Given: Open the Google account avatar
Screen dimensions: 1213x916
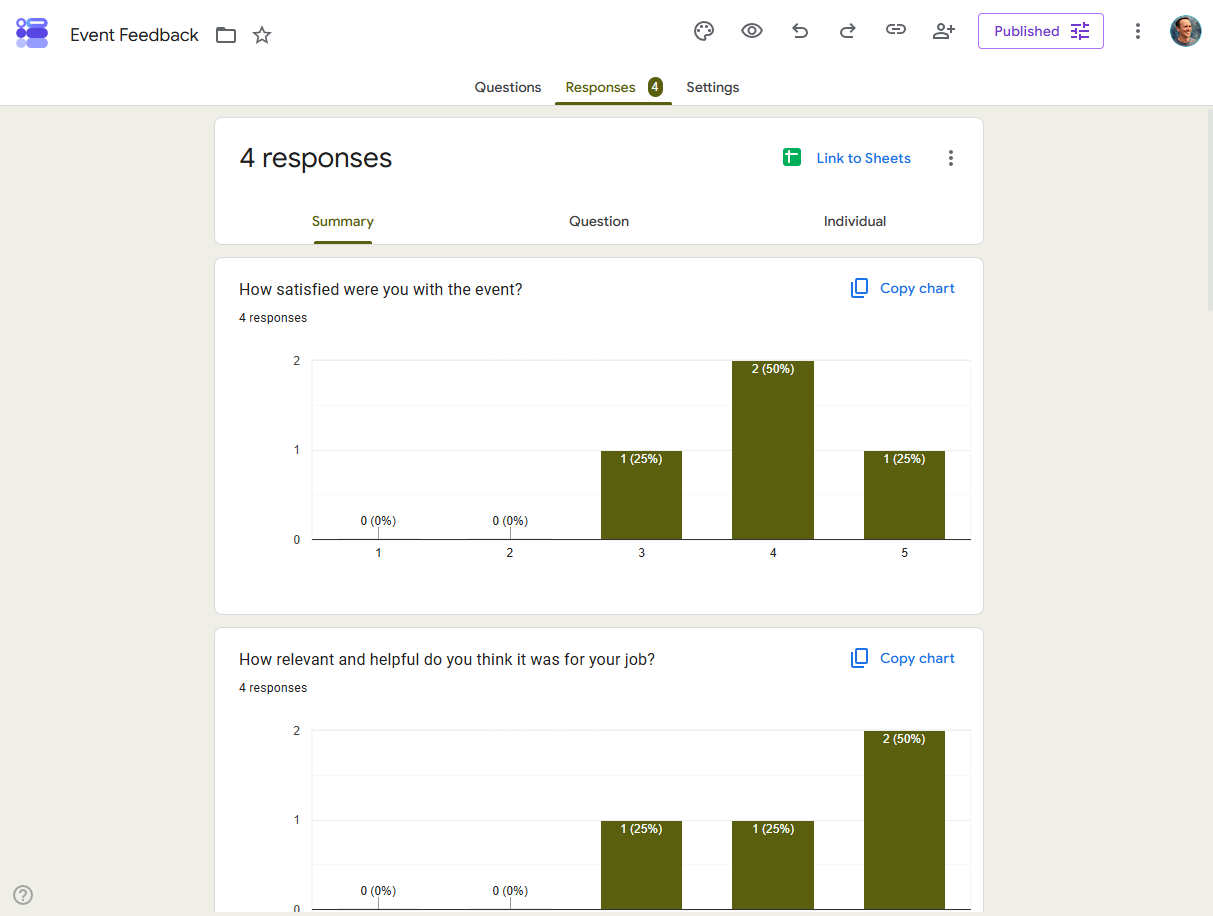Looking at the screenshot, I should pyautogui.click(x=1186, y=31).
